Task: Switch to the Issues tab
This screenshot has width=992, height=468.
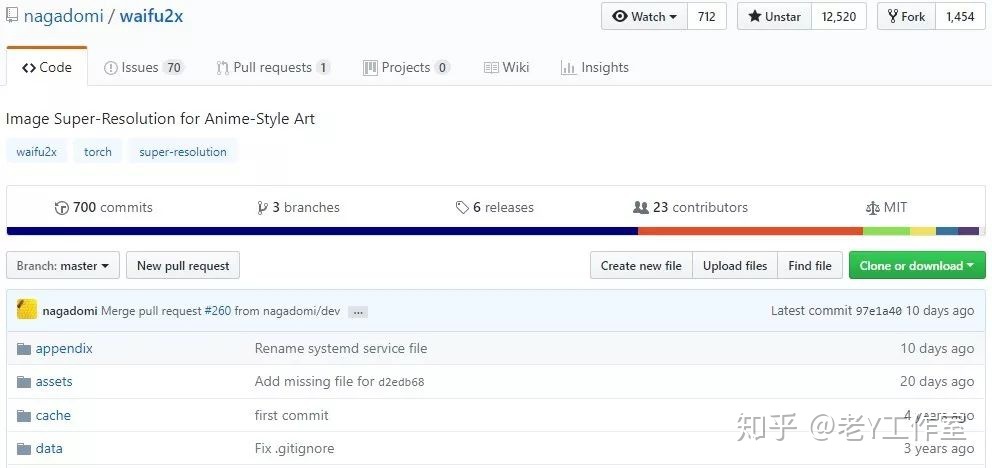Action: pyautogui.click(x=144, y=68)
